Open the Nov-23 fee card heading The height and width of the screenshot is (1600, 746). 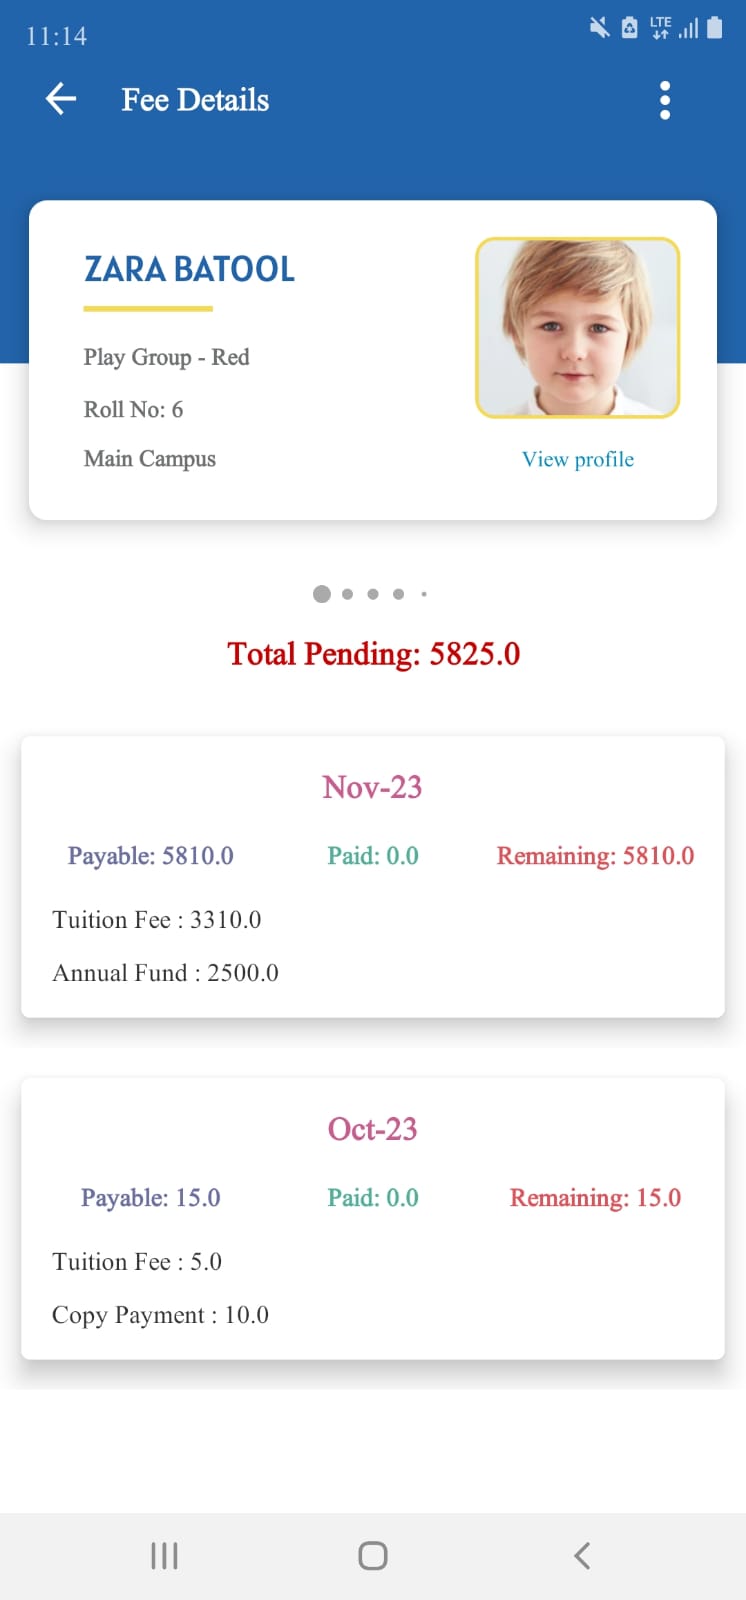pyautogui.click(x=372, y=787)
